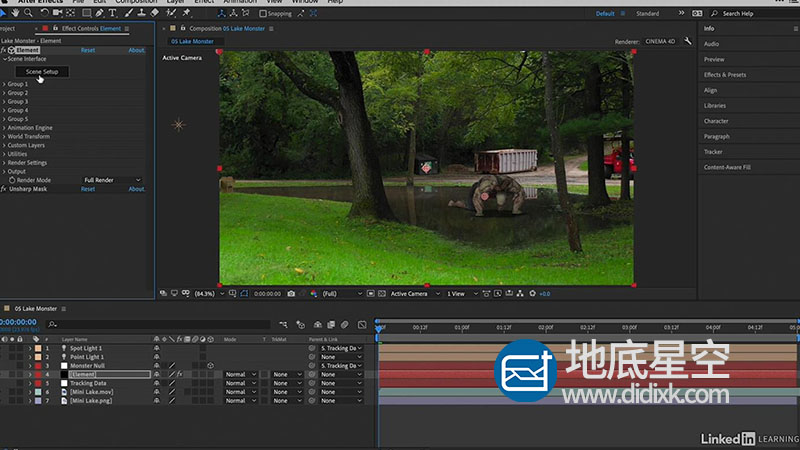Viewport: 800px width, 450px height.
Task: Expand the Animation Engine section
Action: point(5,128)
